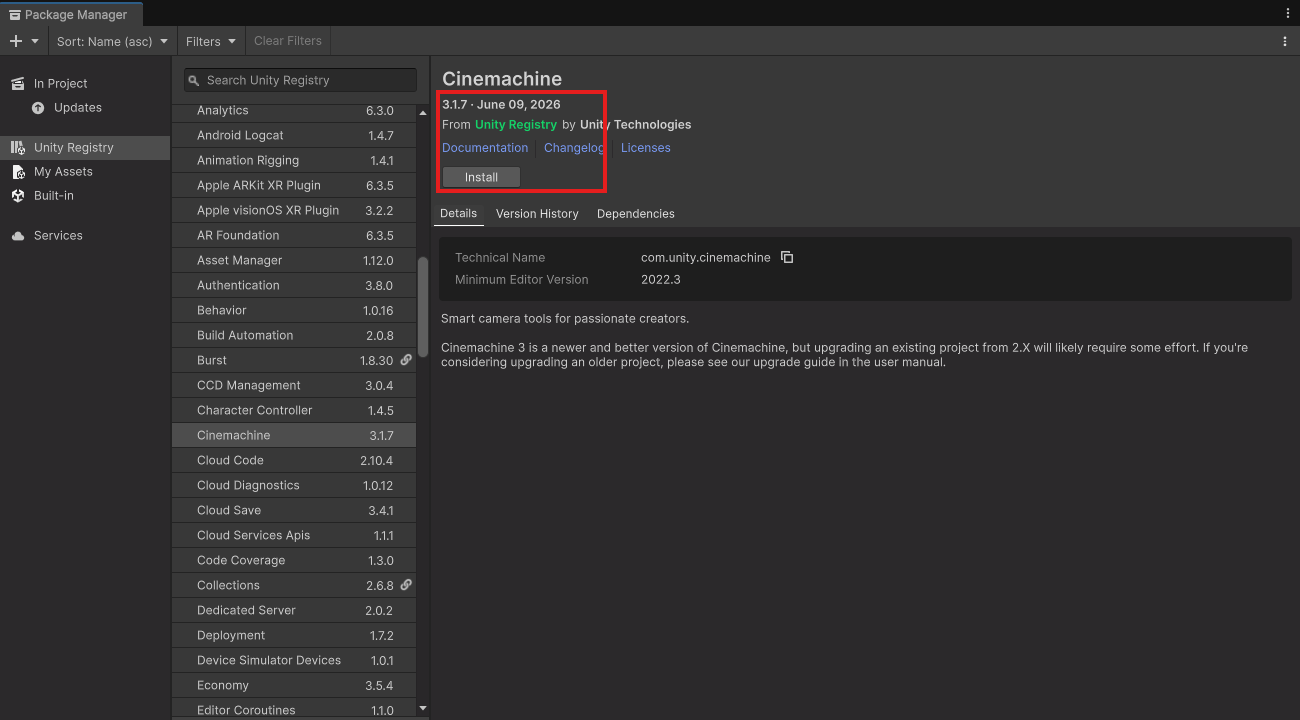Click the green Unity Registry link
Screen dimensions: 1300x720
(516, 124)
